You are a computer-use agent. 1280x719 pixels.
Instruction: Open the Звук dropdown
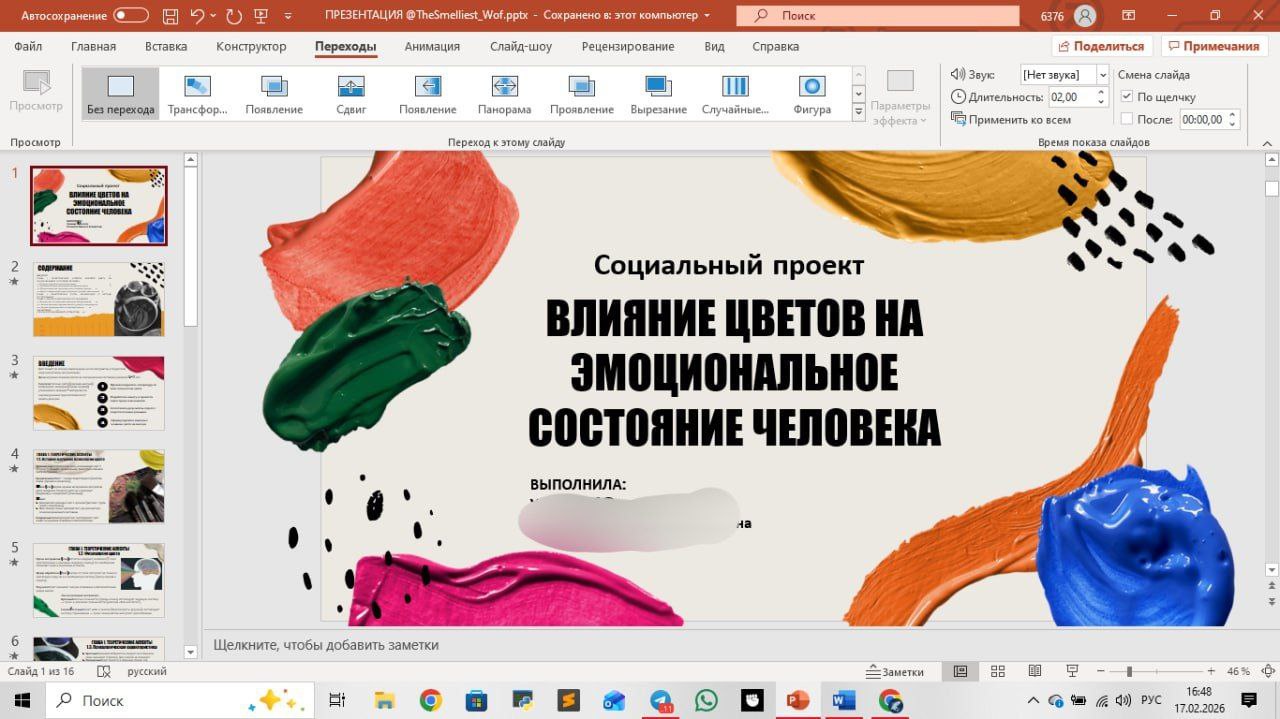(x=1103, y=75)
